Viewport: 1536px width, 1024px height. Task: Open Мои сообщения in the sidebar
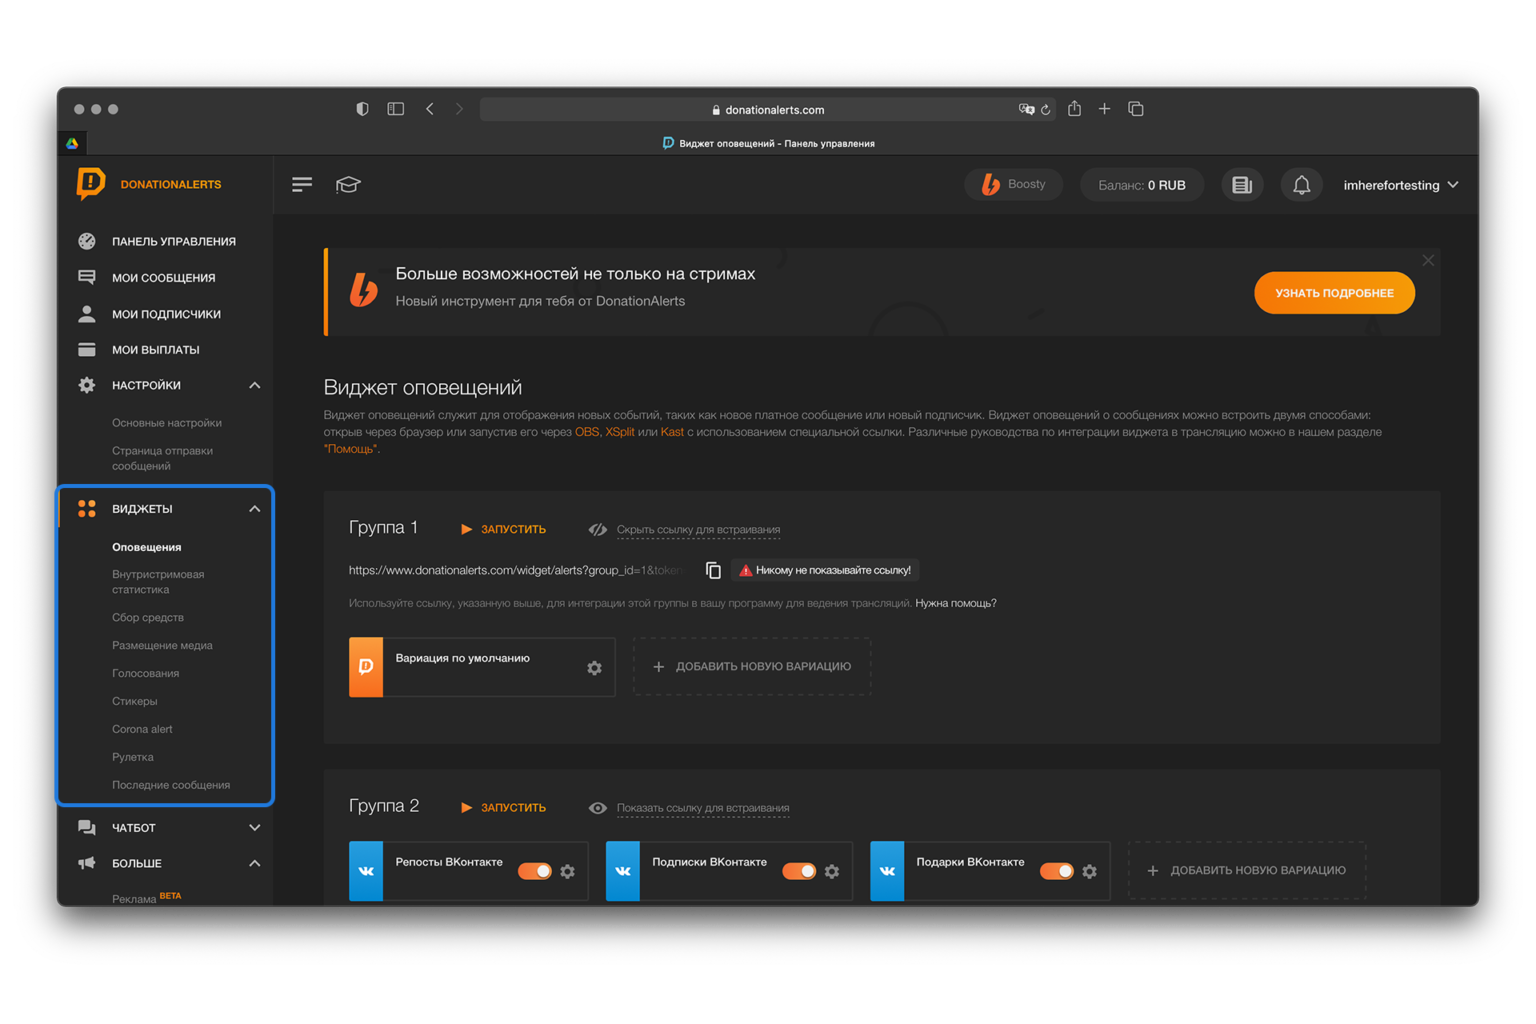pos(165,278)
